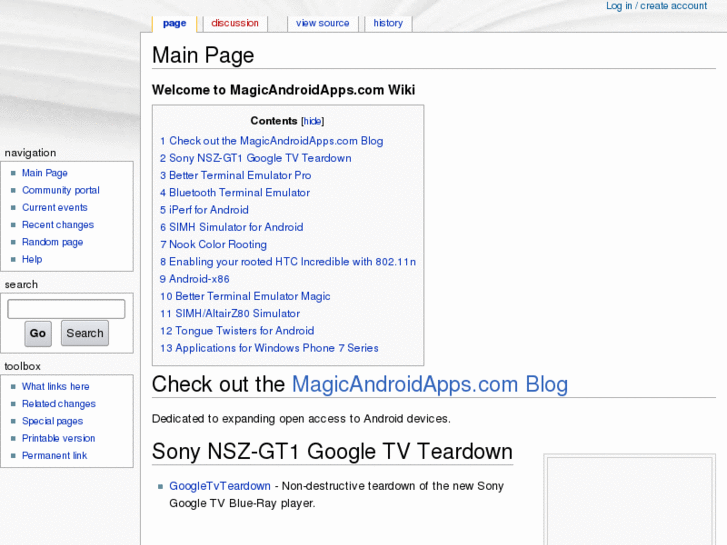
Task: Open the 'page' tab
Action: click(174, 23)
